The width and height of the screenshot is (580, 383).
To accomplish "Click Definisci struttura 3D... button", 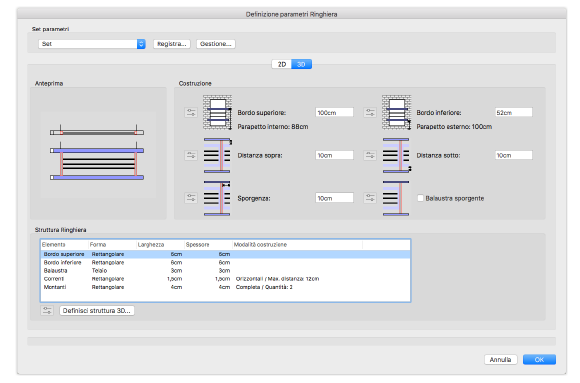I will pos(97,310).
